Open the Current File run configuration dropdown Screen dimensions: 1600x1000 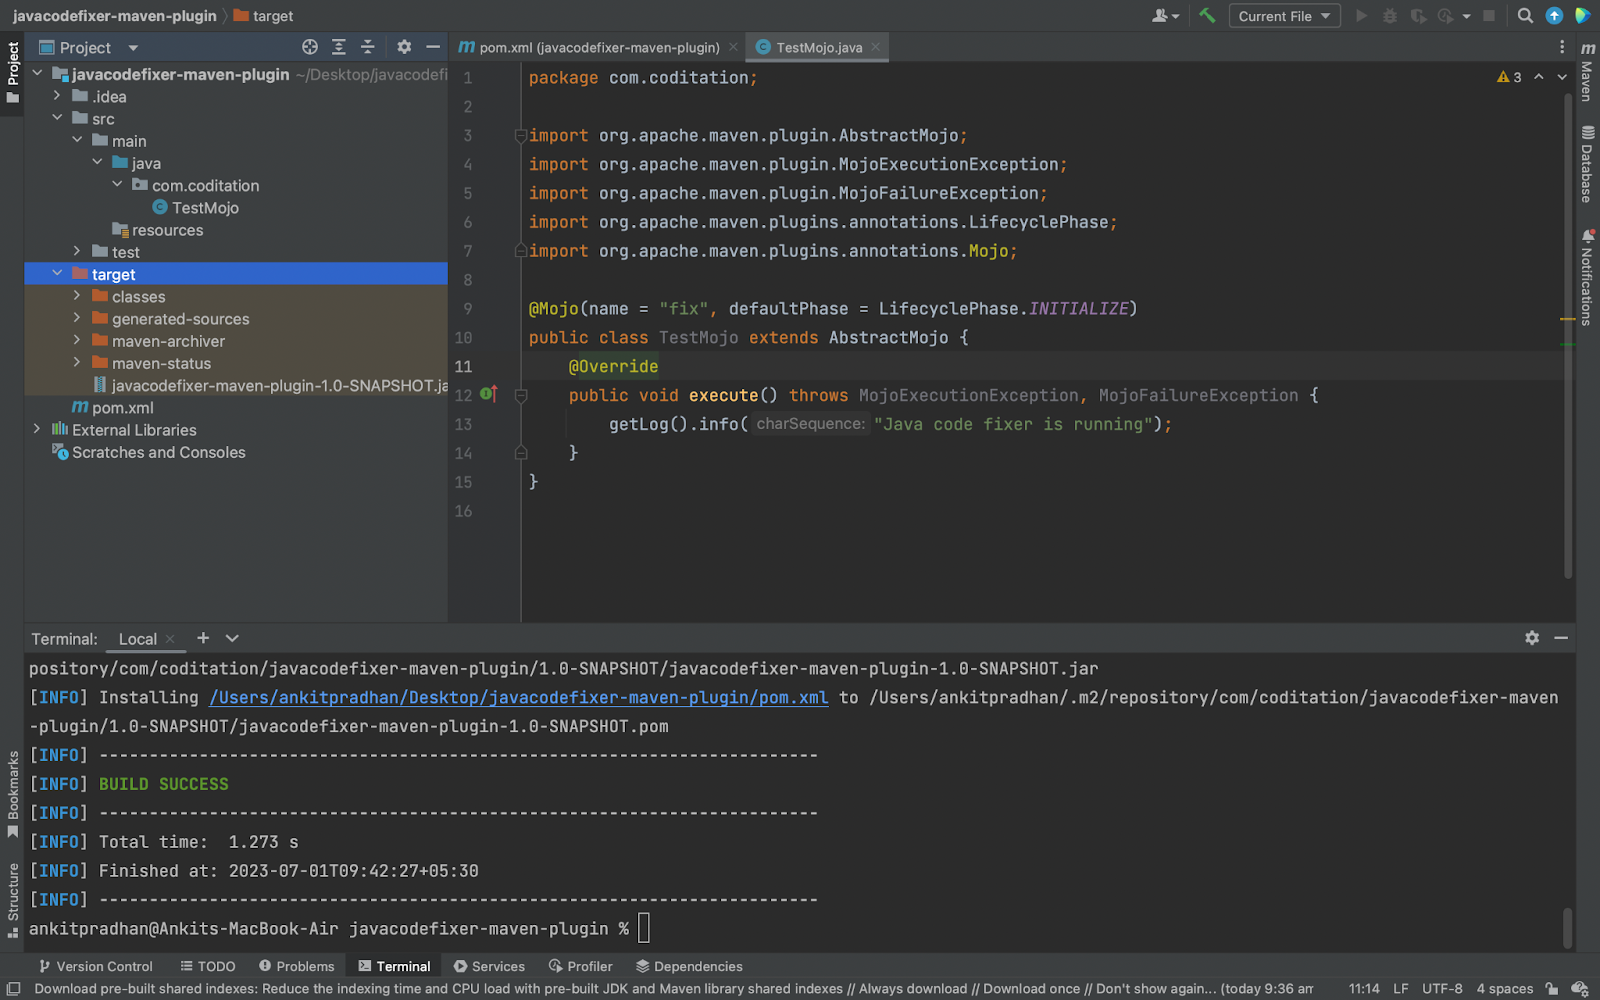click(x=1284, y=16)
